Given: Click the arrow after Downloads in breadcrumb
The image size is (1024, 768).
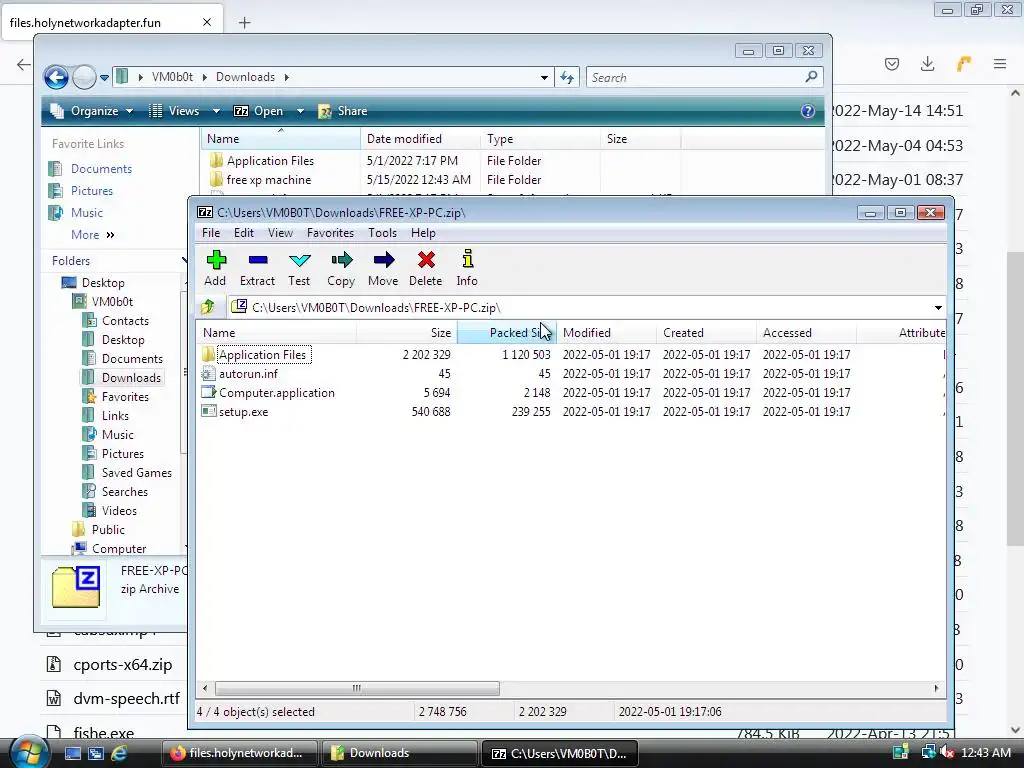Looking at the screenshot, I should pyautogui.click(x=287, y=77).
